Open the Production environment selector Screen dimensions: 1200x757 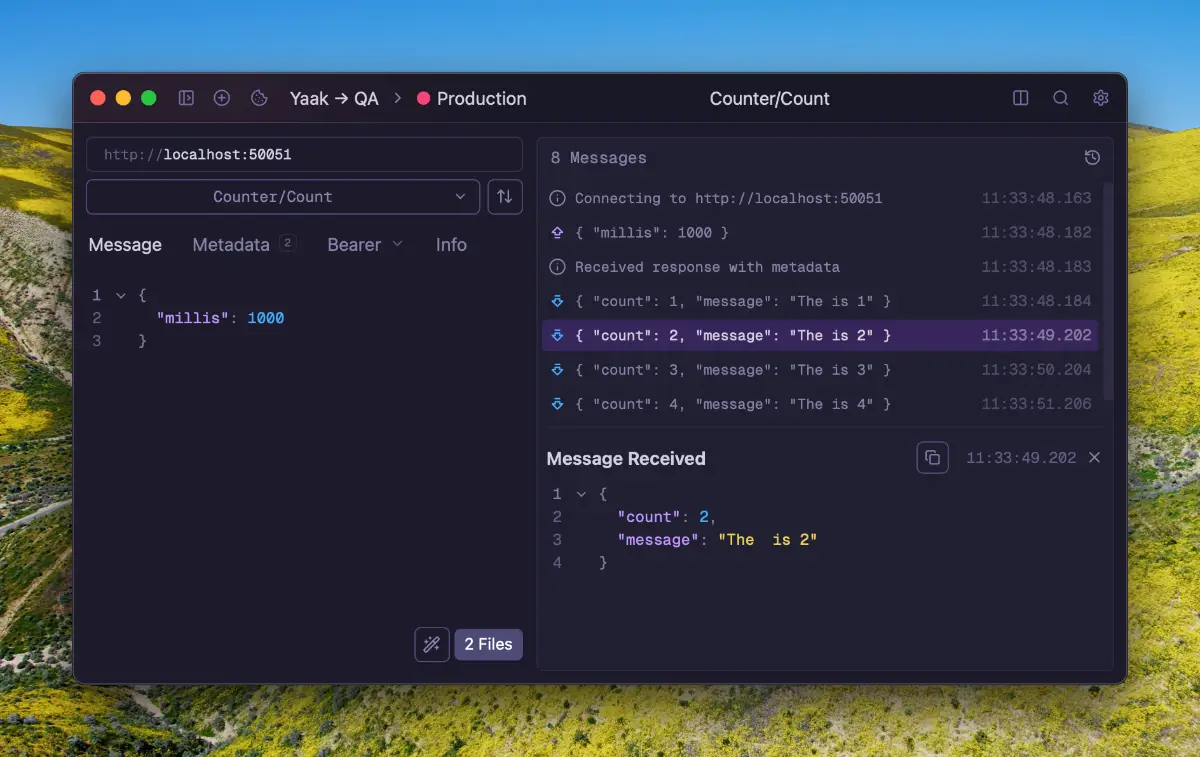[472, 98]
